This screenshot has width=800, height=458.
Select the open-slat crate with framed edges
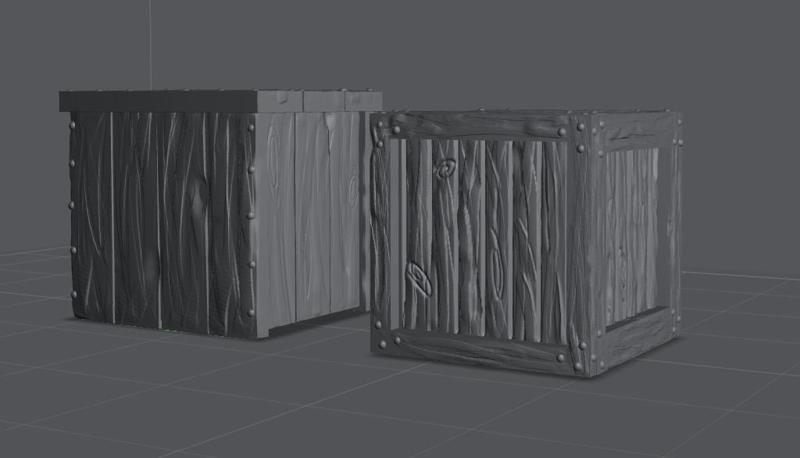[x=526, y=242]
